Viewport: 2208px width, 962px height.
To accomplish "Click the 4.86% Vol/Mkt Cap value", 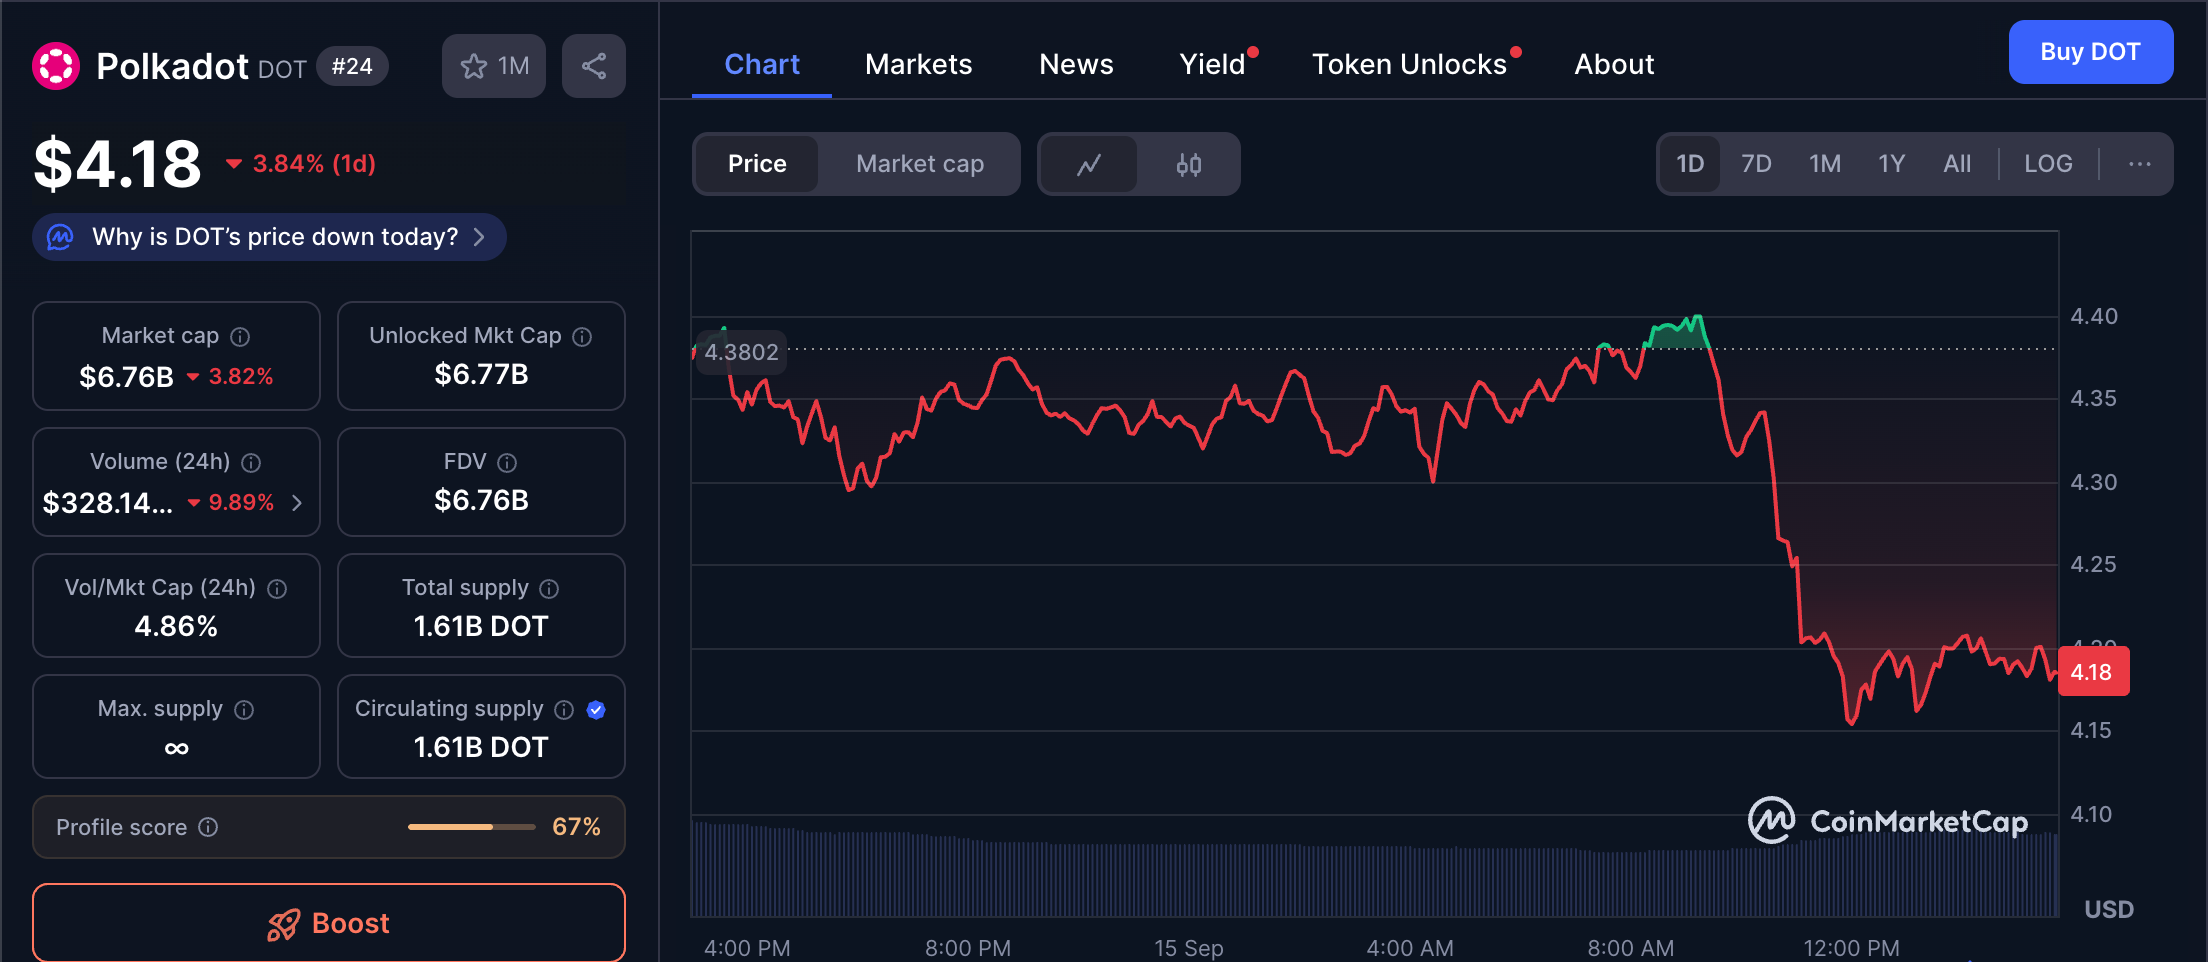I will [x=176, y=627].
